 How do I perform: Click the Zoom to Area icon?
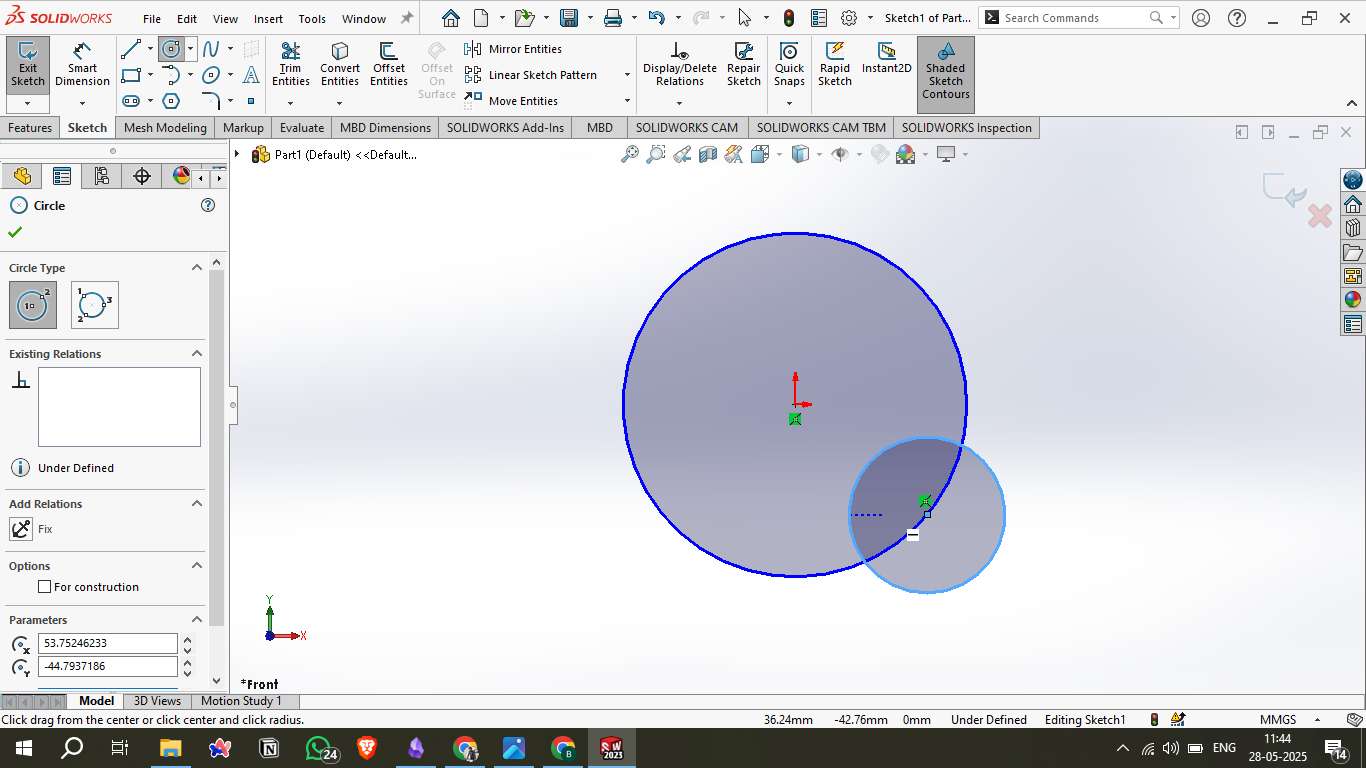click(x=656, y=154)
